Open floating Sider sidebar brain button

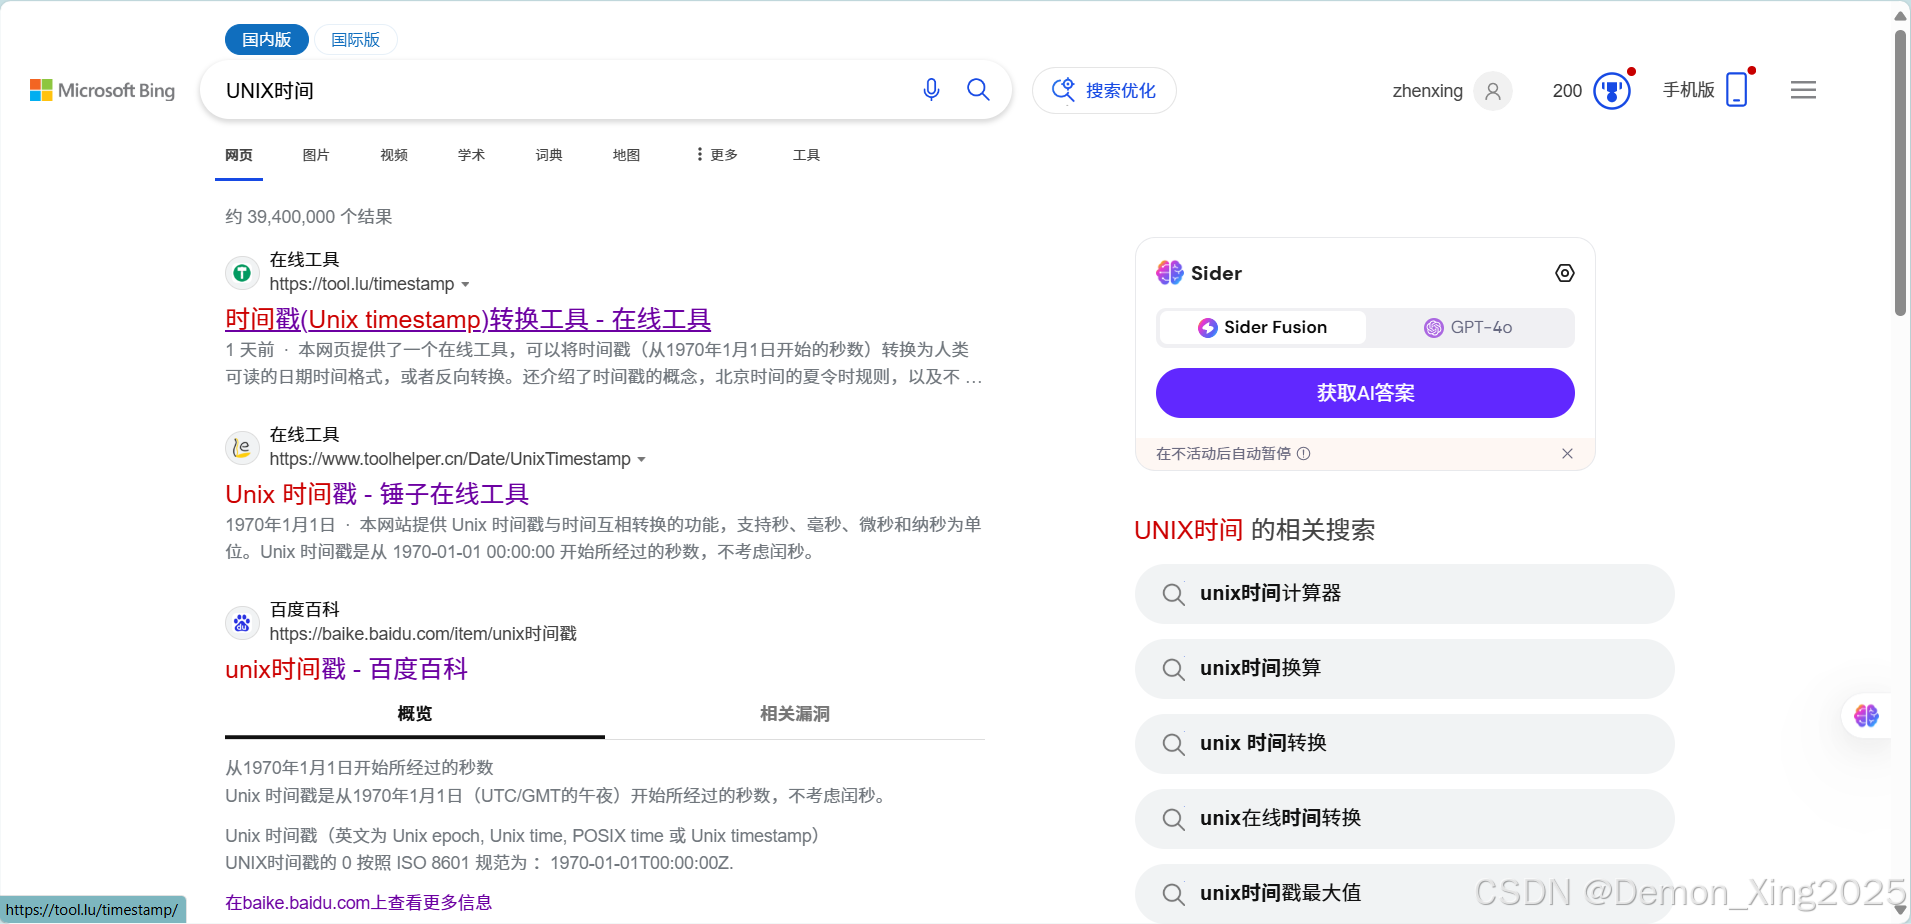tap(1866, 716)
